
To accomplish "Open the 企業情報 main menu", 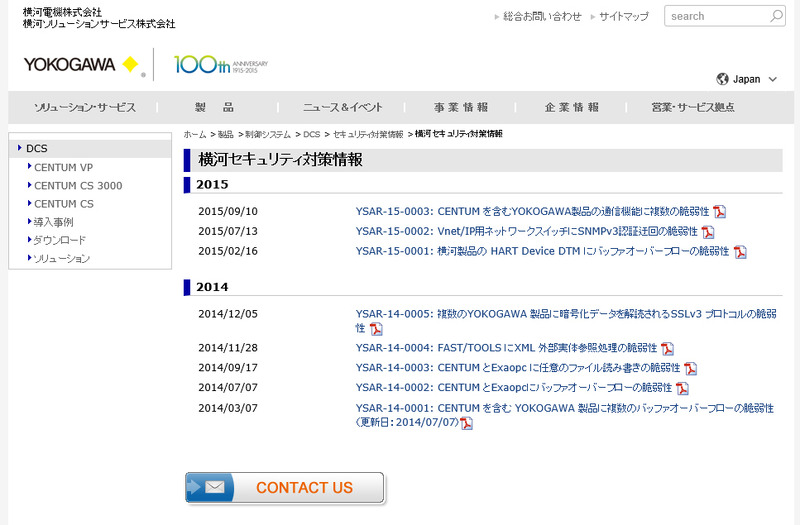I will pyautogui.click(x=571, y=107).
